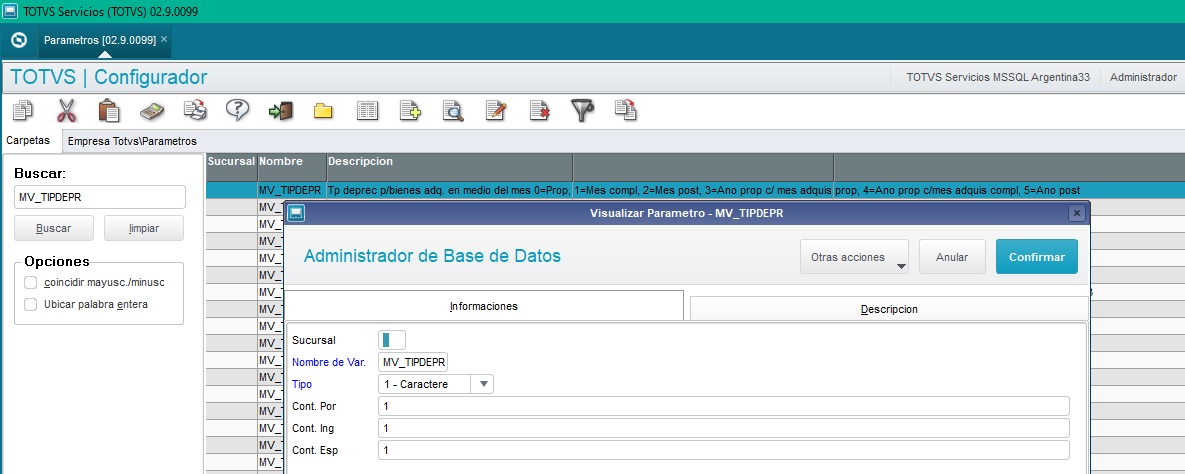The width and height of the screenshot is (1185, 474).
Task: Close the Visualizar Parametro dialog
Action: coord(1077,214)
